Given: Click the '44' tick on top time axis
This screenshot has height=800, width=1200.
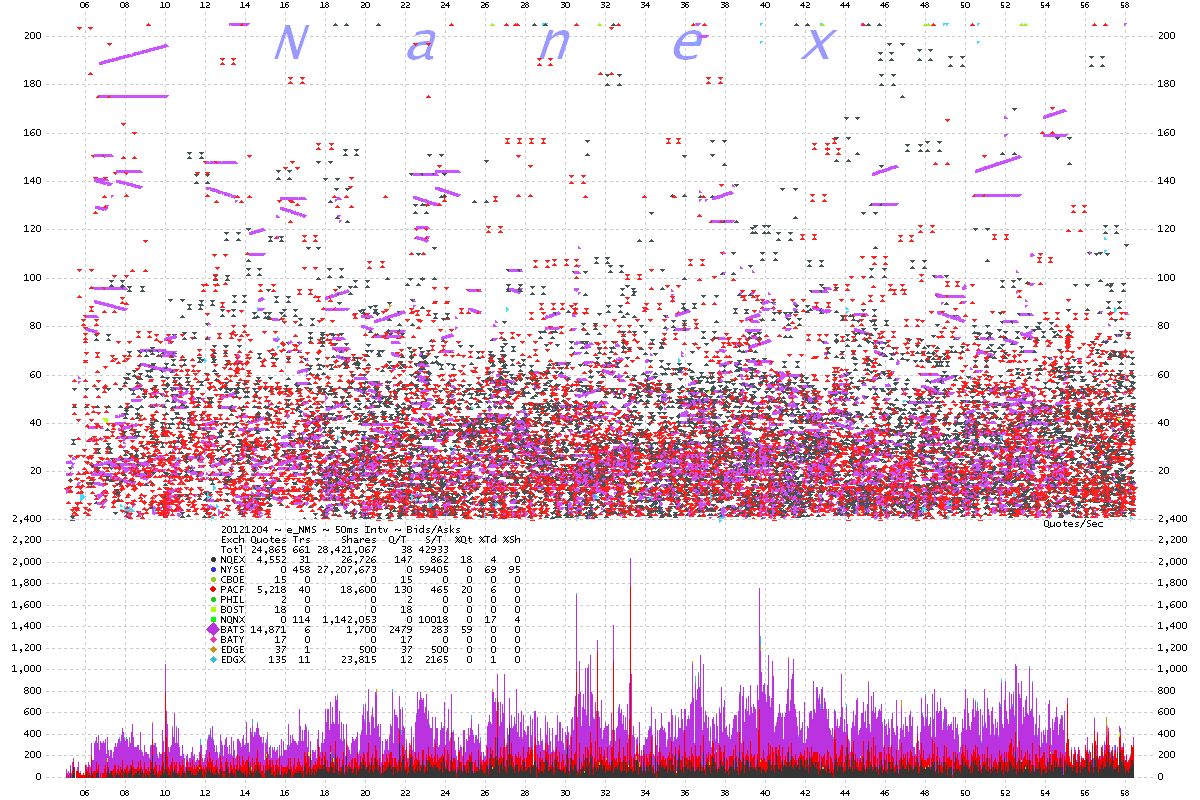Looking at the screenshot, I should [x=845, y=5].
